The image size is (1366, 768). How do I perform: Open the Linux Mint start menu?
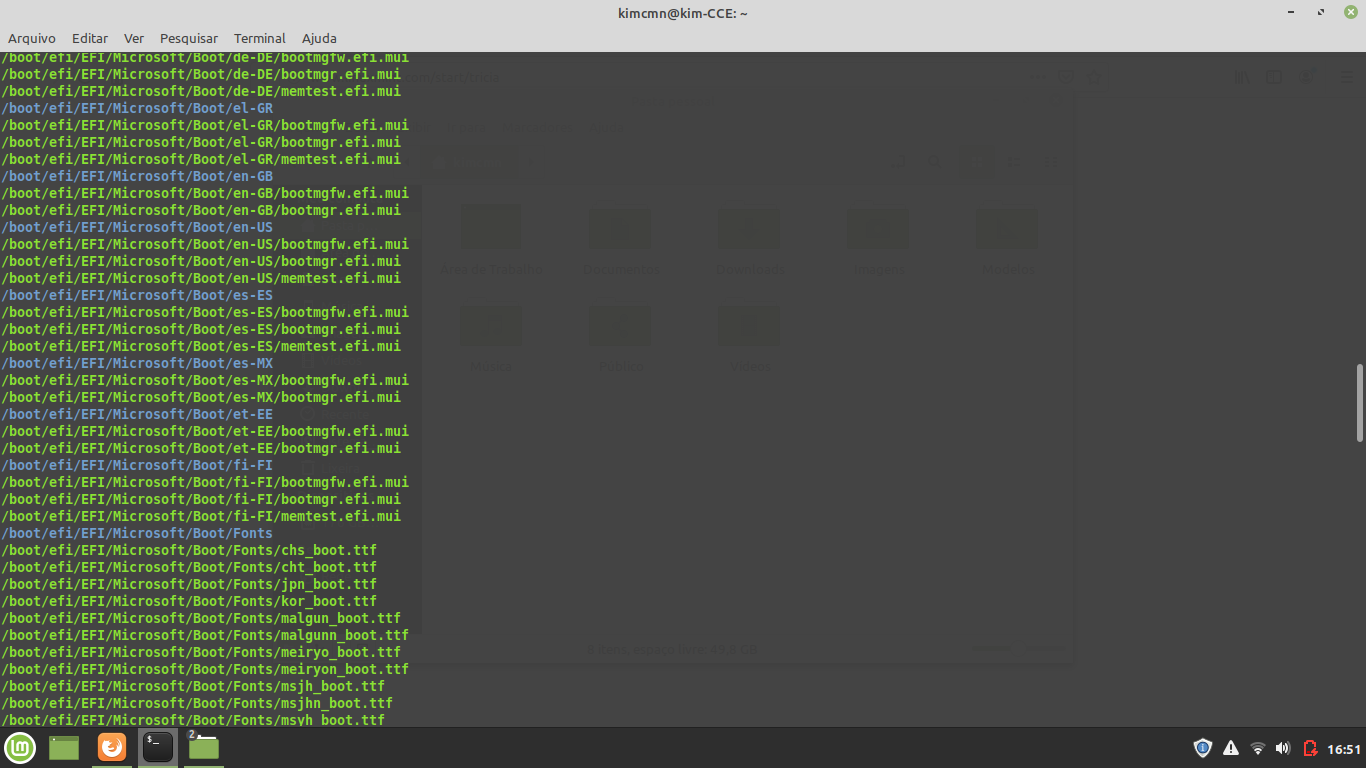20,747
